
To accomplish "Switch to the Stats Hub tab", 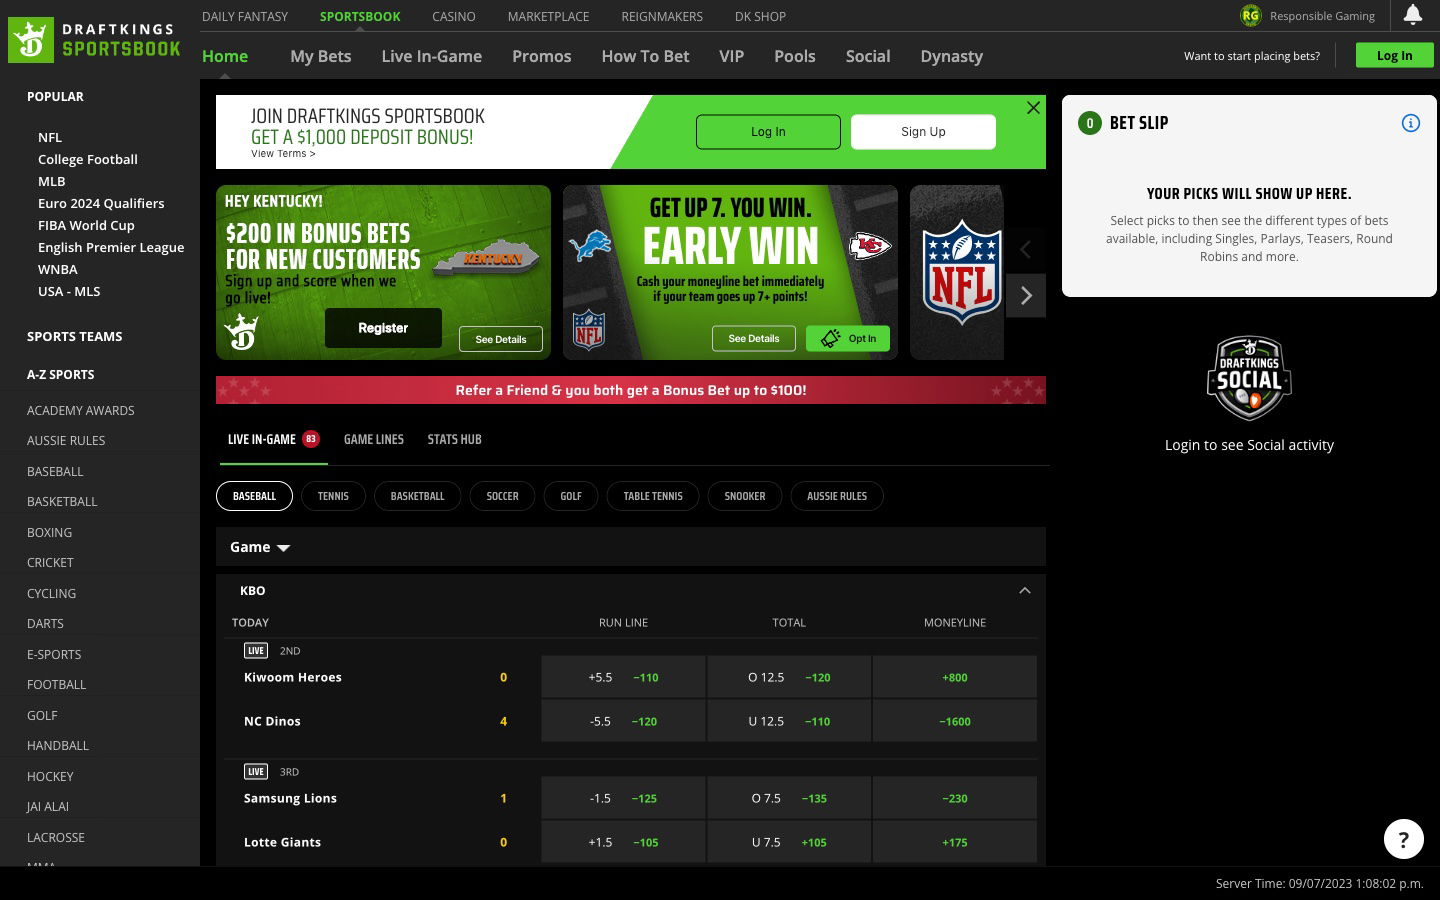I will click(454, 439).
